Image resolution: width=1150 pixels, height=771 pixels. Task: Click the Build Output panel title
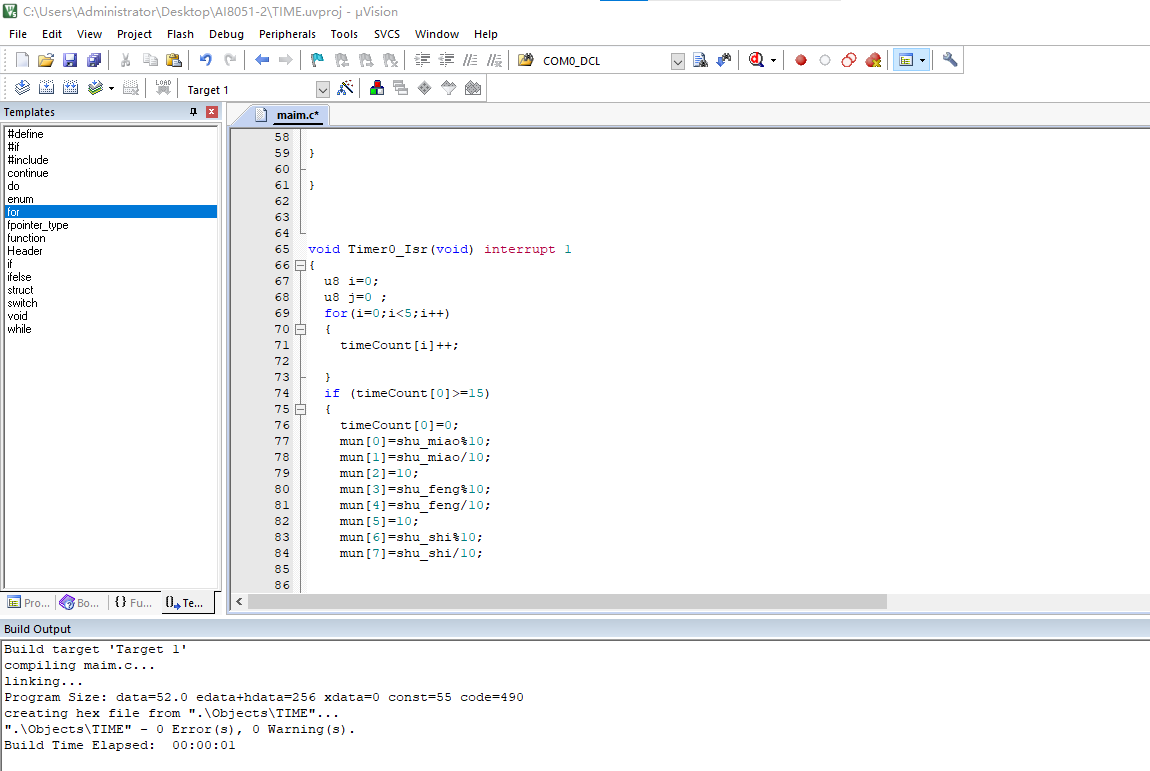click(x=37, y=629)
